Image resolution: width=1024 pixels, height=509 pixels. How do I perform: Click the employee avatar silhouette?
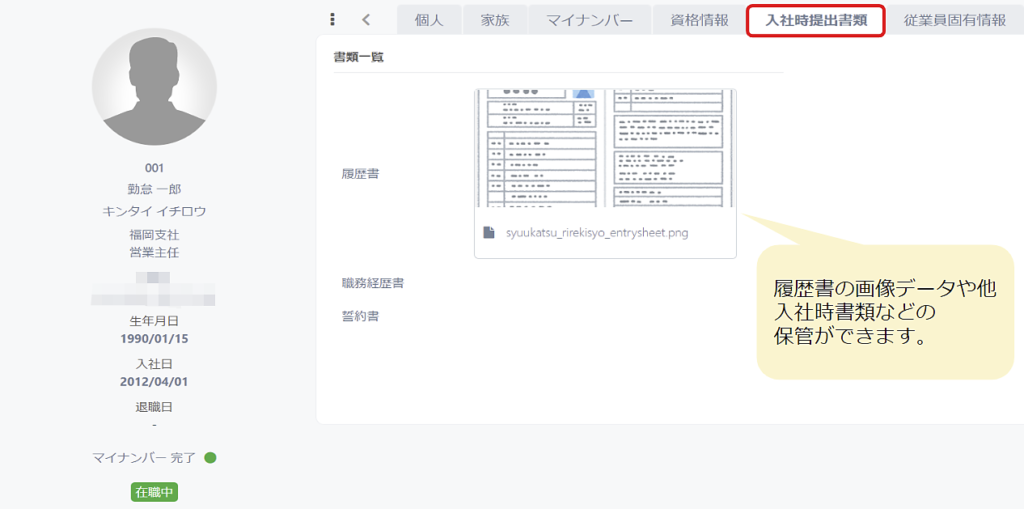coord(154,87)
